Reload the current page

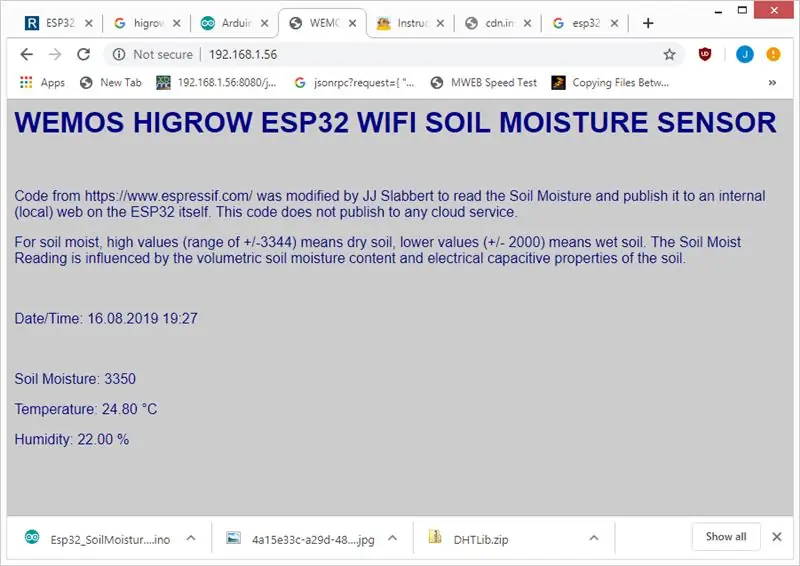(84, 54)
